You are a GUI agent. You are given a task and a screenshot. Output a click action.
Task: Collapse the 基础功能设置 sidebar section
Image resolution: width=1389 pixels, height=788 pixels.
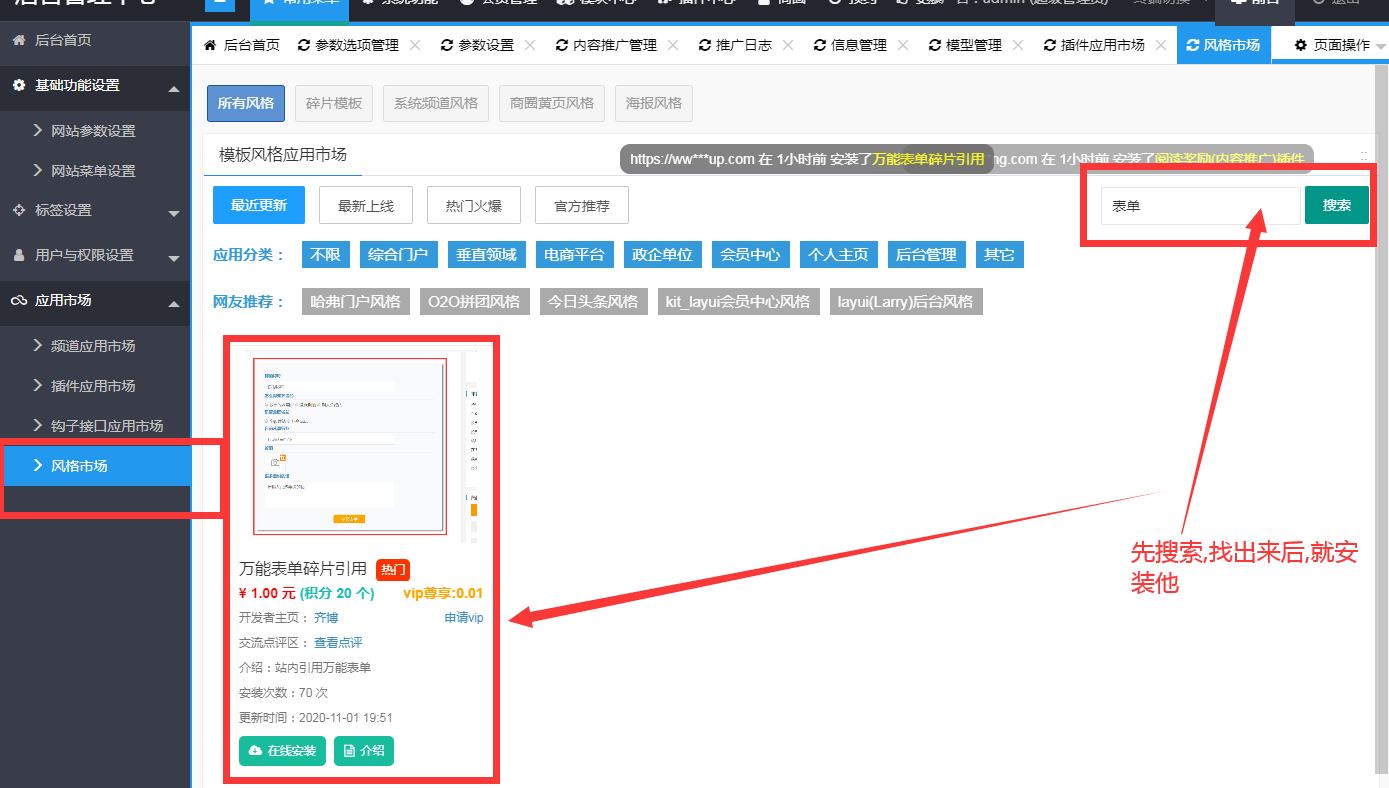click(x=174, y=88)
